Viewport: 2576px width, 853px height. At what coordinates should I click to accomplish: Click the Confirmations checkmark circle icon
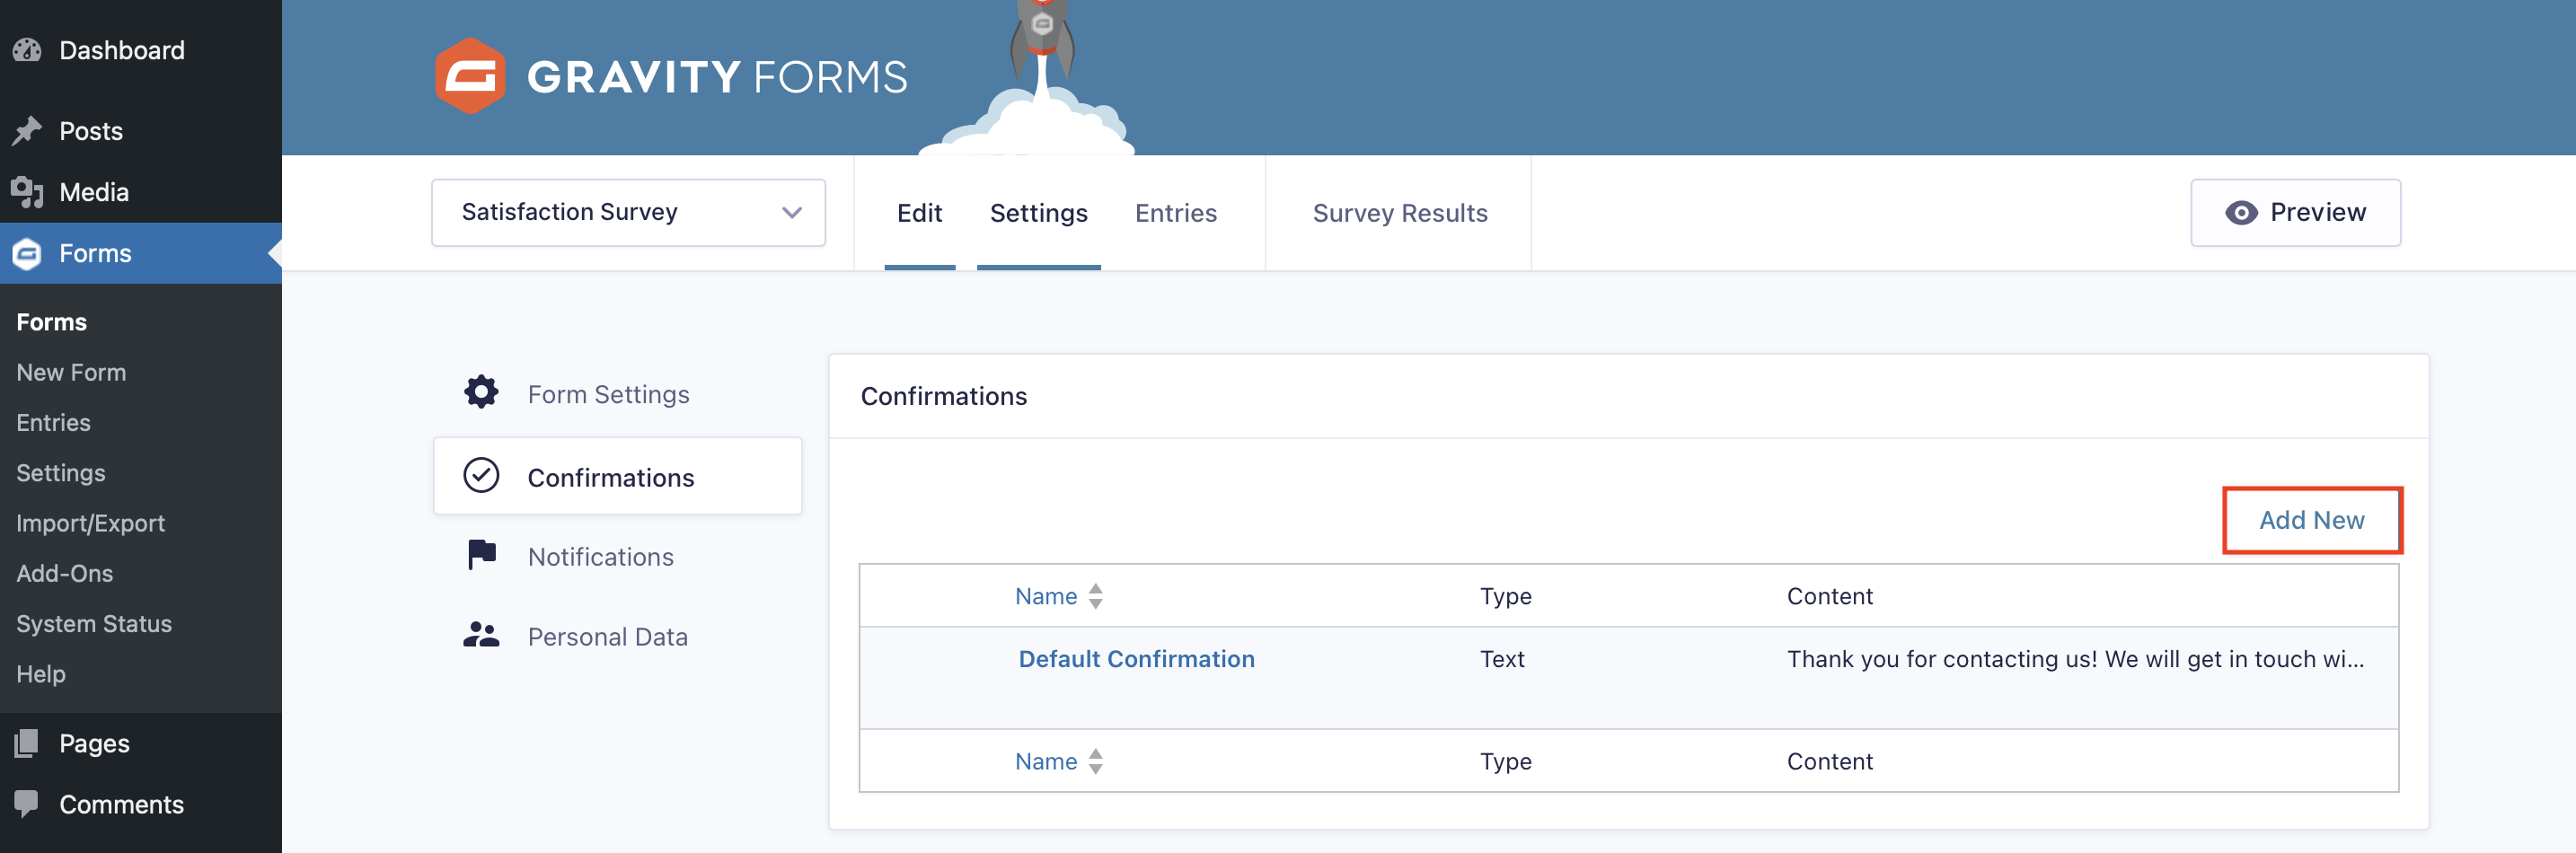[481, 475]
